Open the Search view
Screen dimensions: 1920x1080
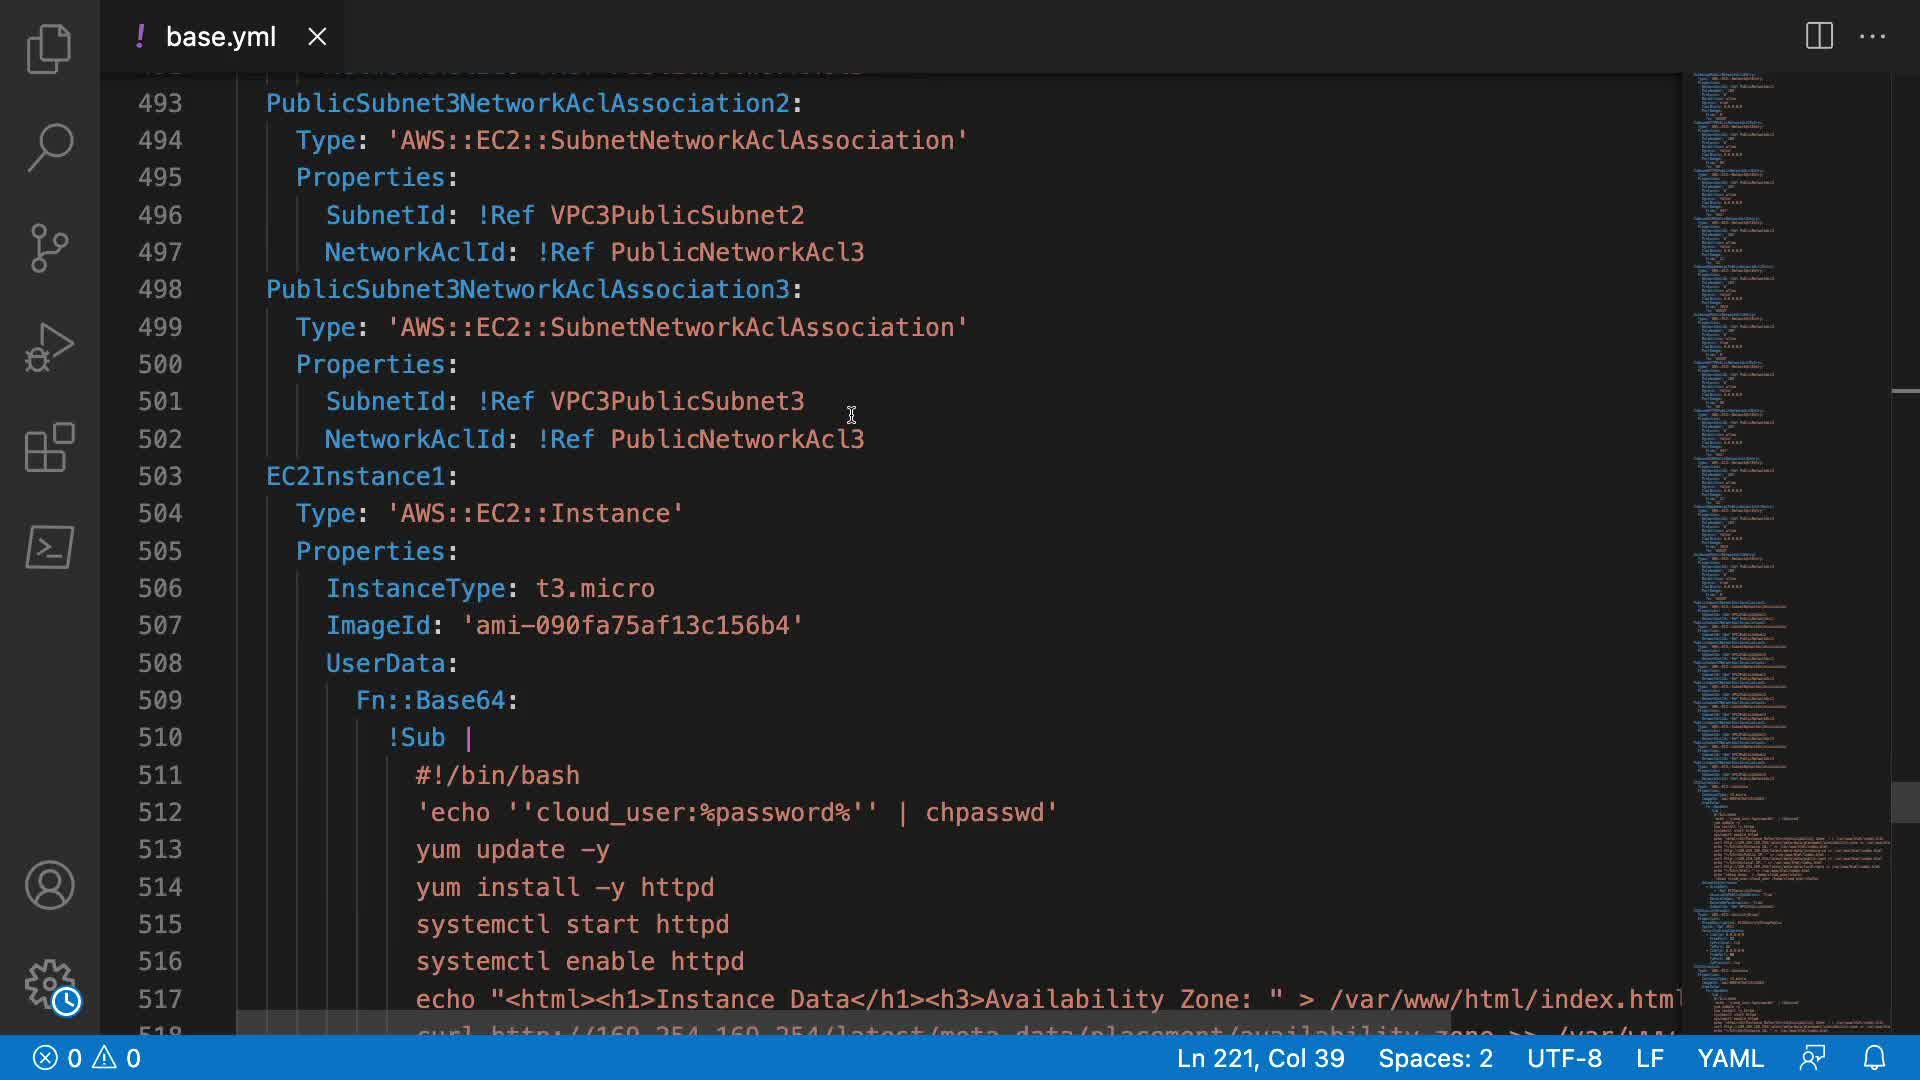coord(49,147)
